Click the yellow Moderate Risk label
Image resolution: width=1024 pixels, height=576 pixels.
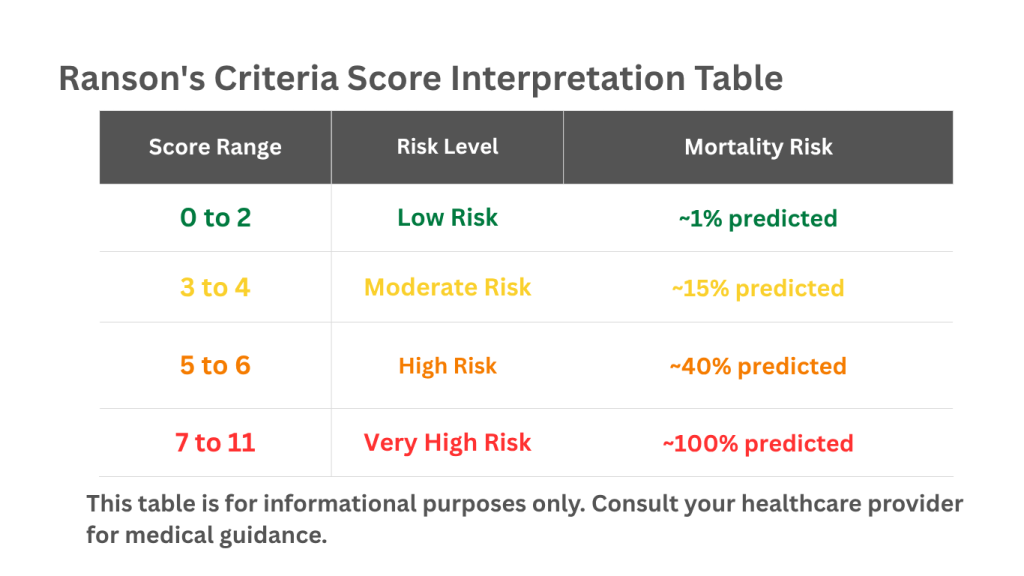pyautogui.click(x=447, y=287)
